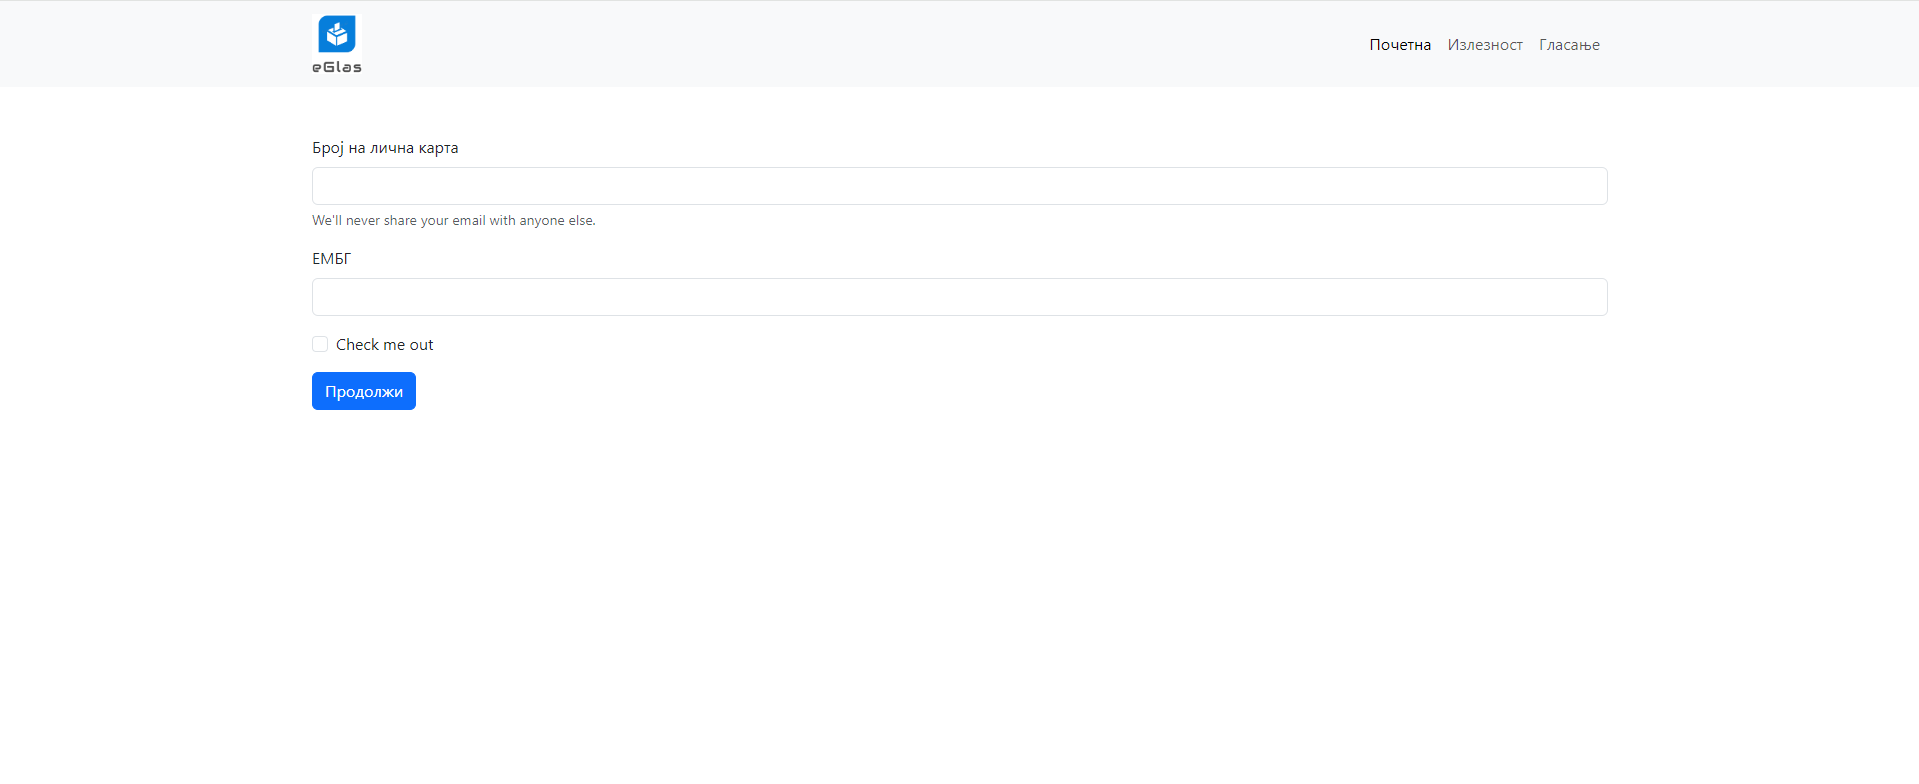
Task: Go to the Излезност page
Action: tap(1485, 45)
